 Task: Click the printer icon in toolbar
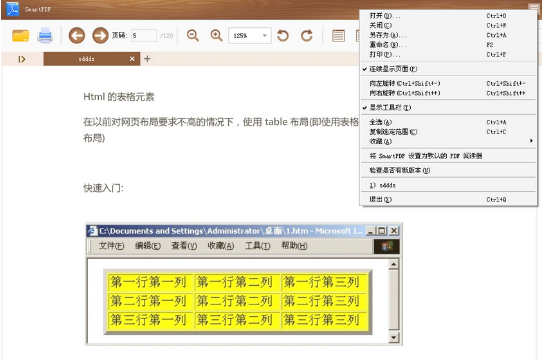point(45,35)
